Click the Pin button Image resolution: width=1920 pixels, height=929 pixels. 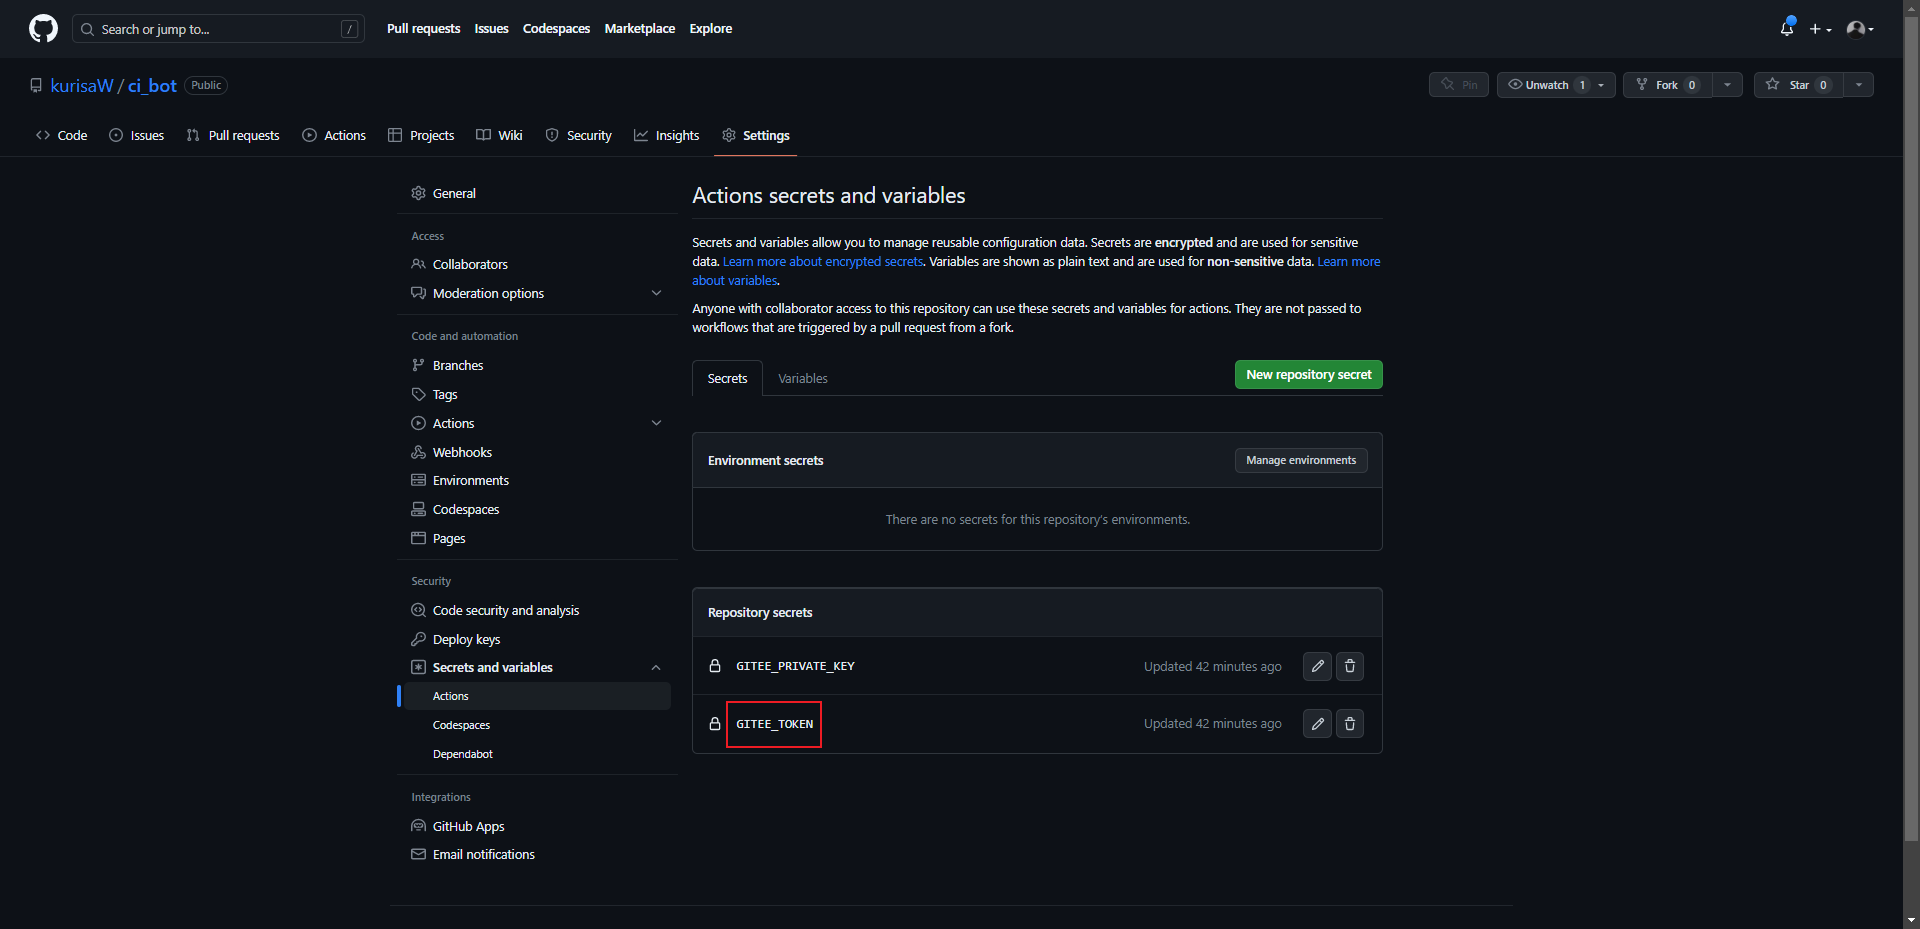point(1459,85)
